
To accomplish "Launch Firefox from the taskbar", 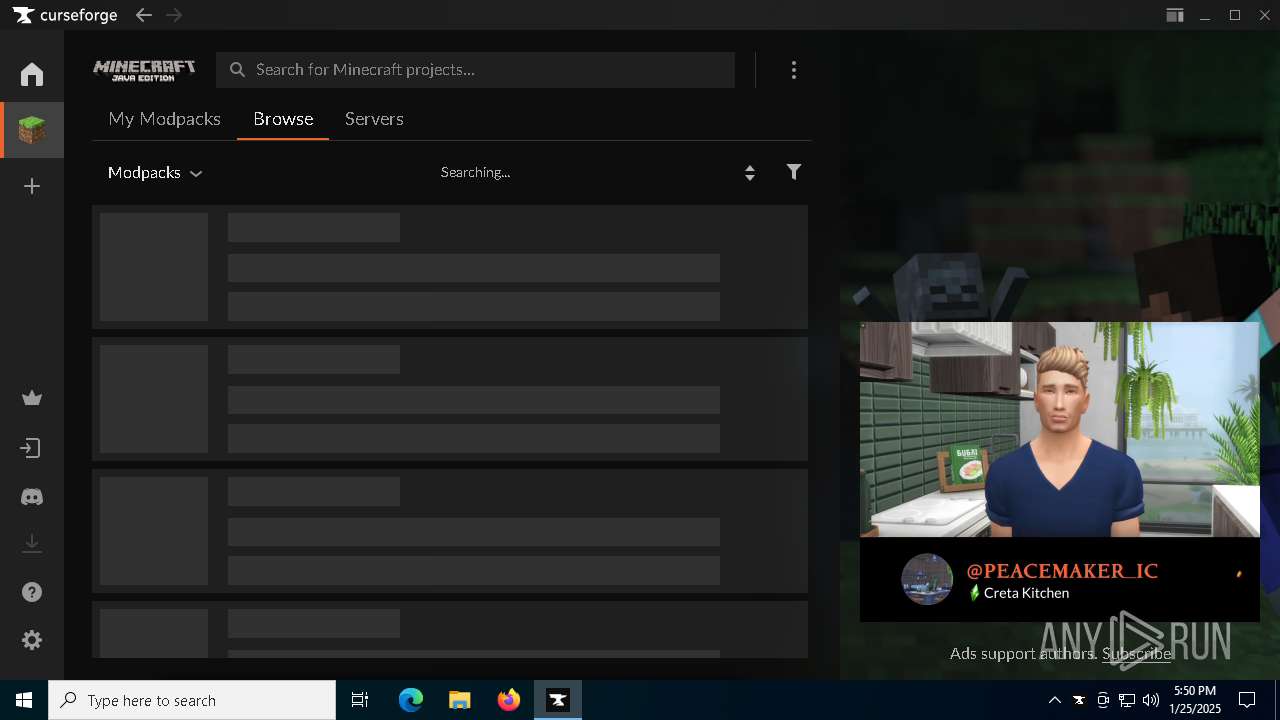I will tap(509, 700).
